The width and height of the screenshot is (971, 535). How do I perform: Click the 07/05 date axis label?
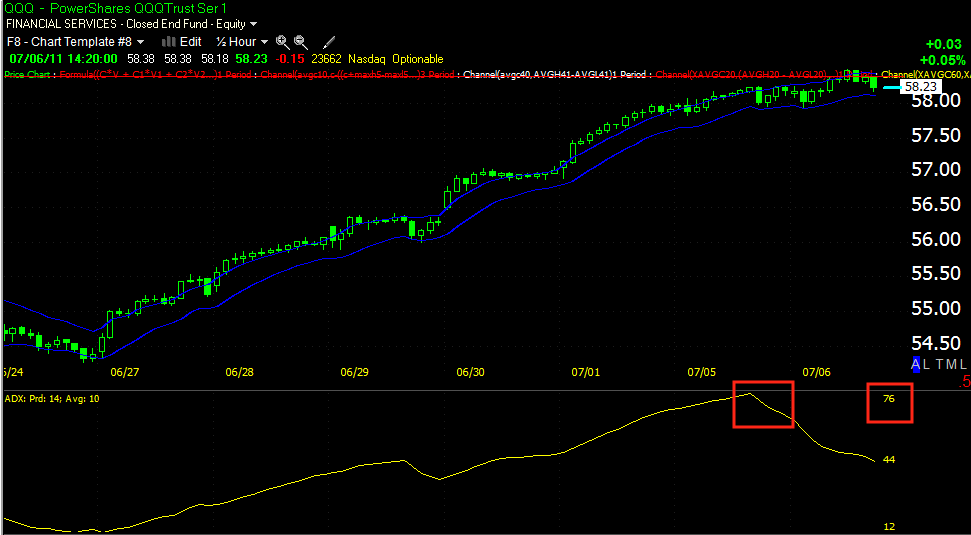point(701,373)
